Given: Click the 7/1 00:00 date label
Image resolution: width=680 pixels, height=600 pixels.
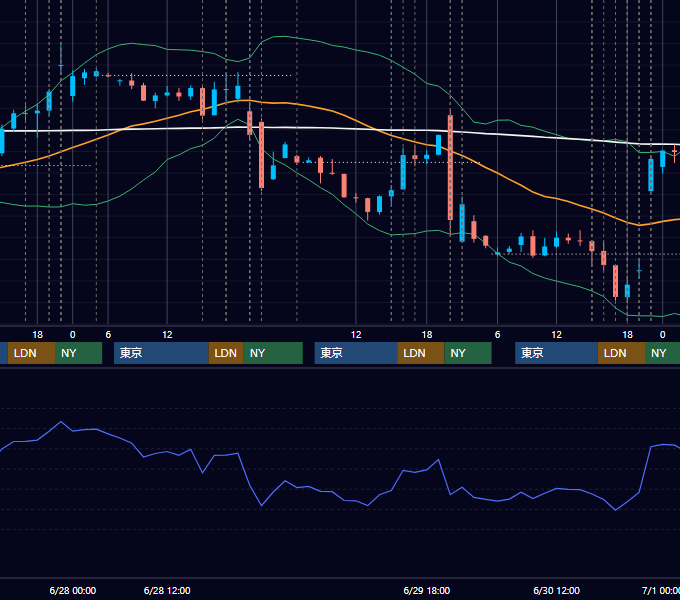Looking at the screenshot, I should pyautogui.click(x=660, y=590).
